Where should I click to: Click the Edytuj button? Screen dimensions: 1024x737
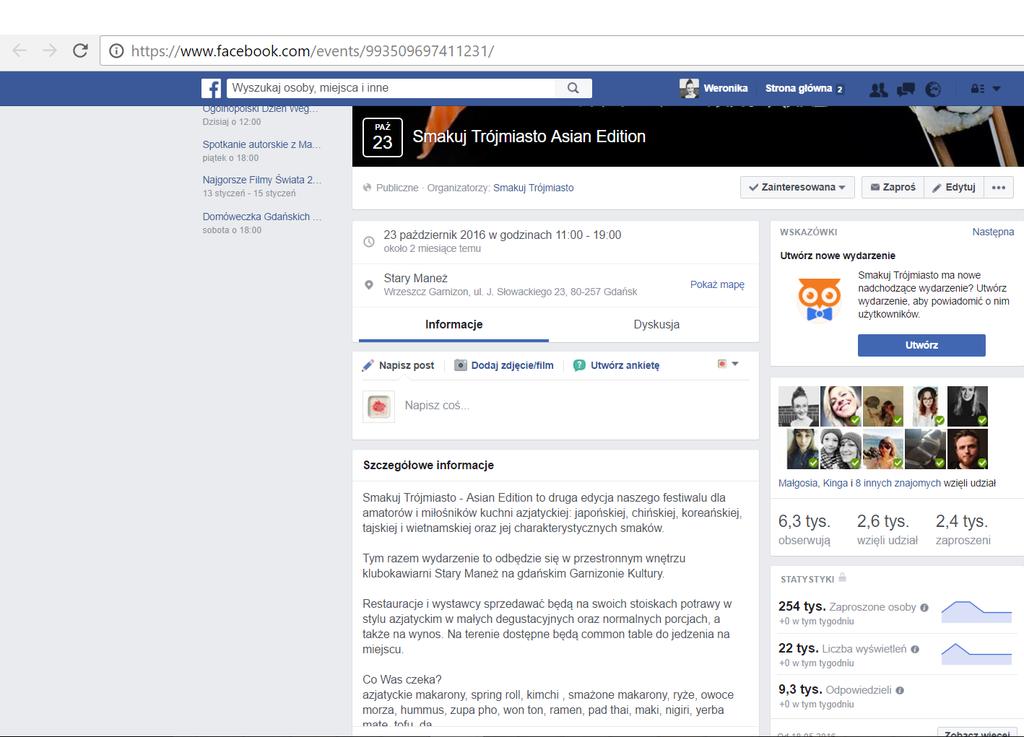pos(953,187)
